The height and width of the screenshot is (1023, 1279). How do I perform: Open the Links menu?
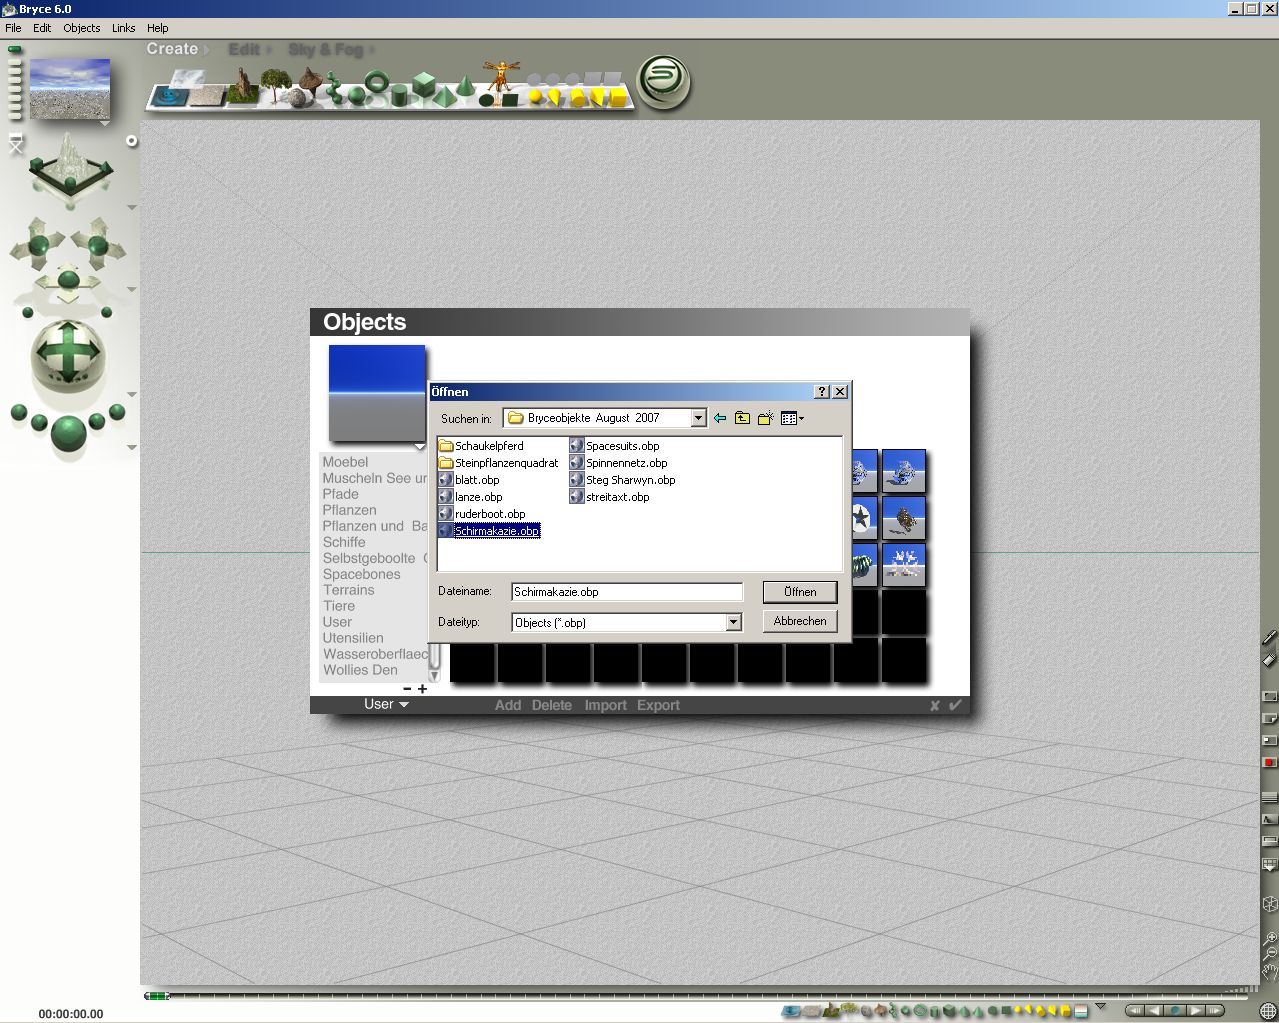[x=124, y=28]
